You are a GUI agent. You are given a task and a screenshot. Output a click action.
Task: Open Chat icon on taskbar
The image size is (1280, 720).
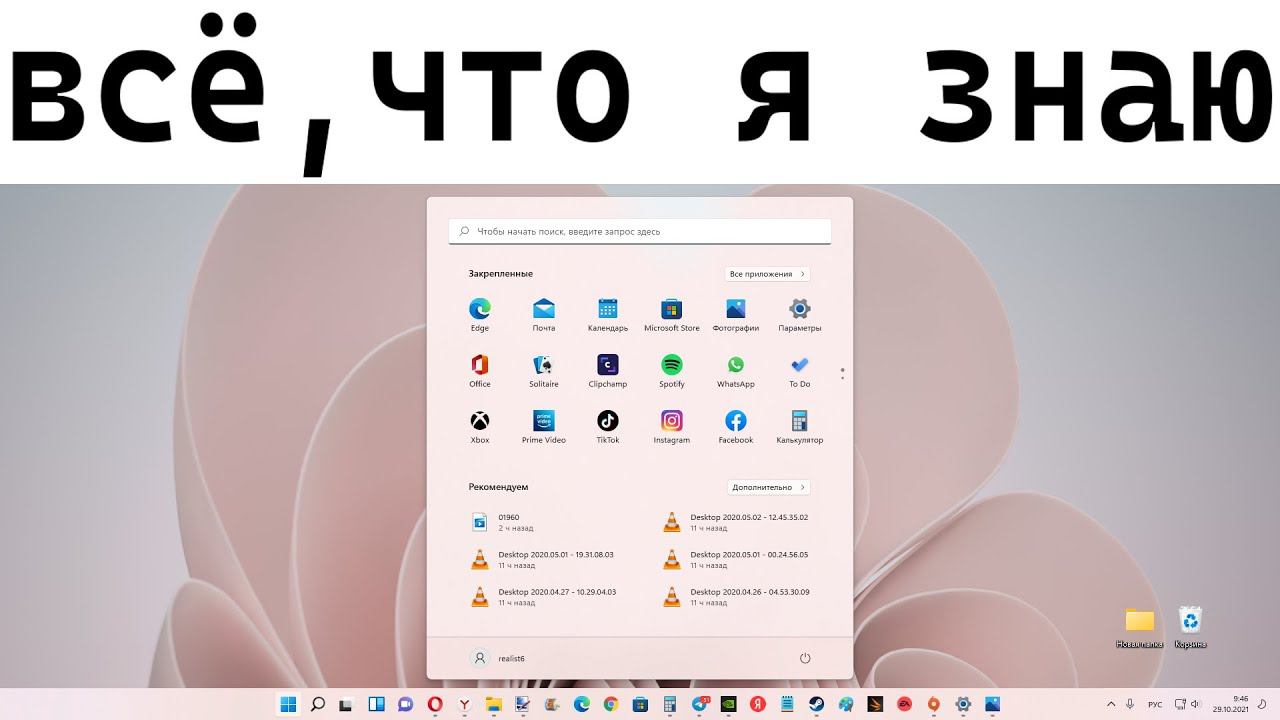tap(406, 704)
